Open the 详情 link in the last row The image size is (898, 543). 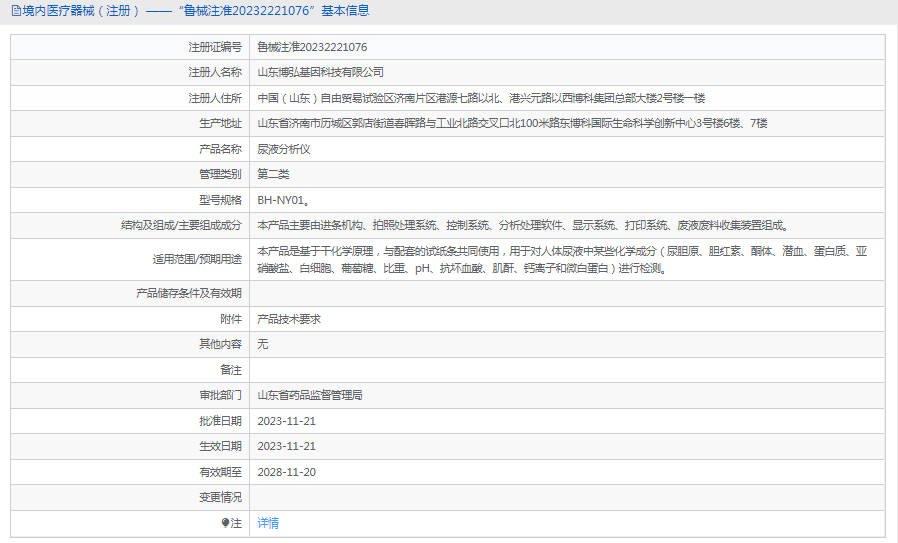tap(268, 523)
